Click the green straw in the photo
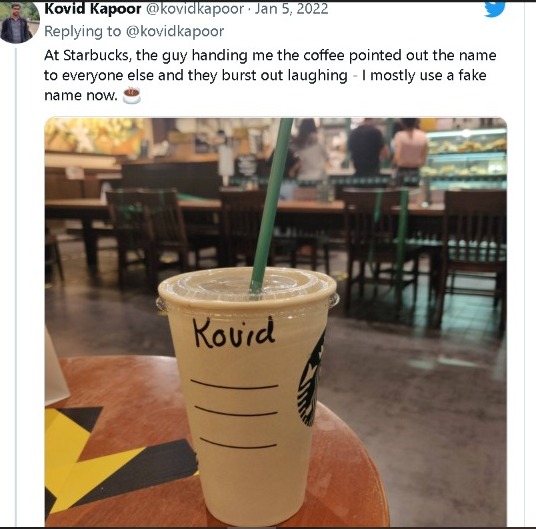 [271, 204]
